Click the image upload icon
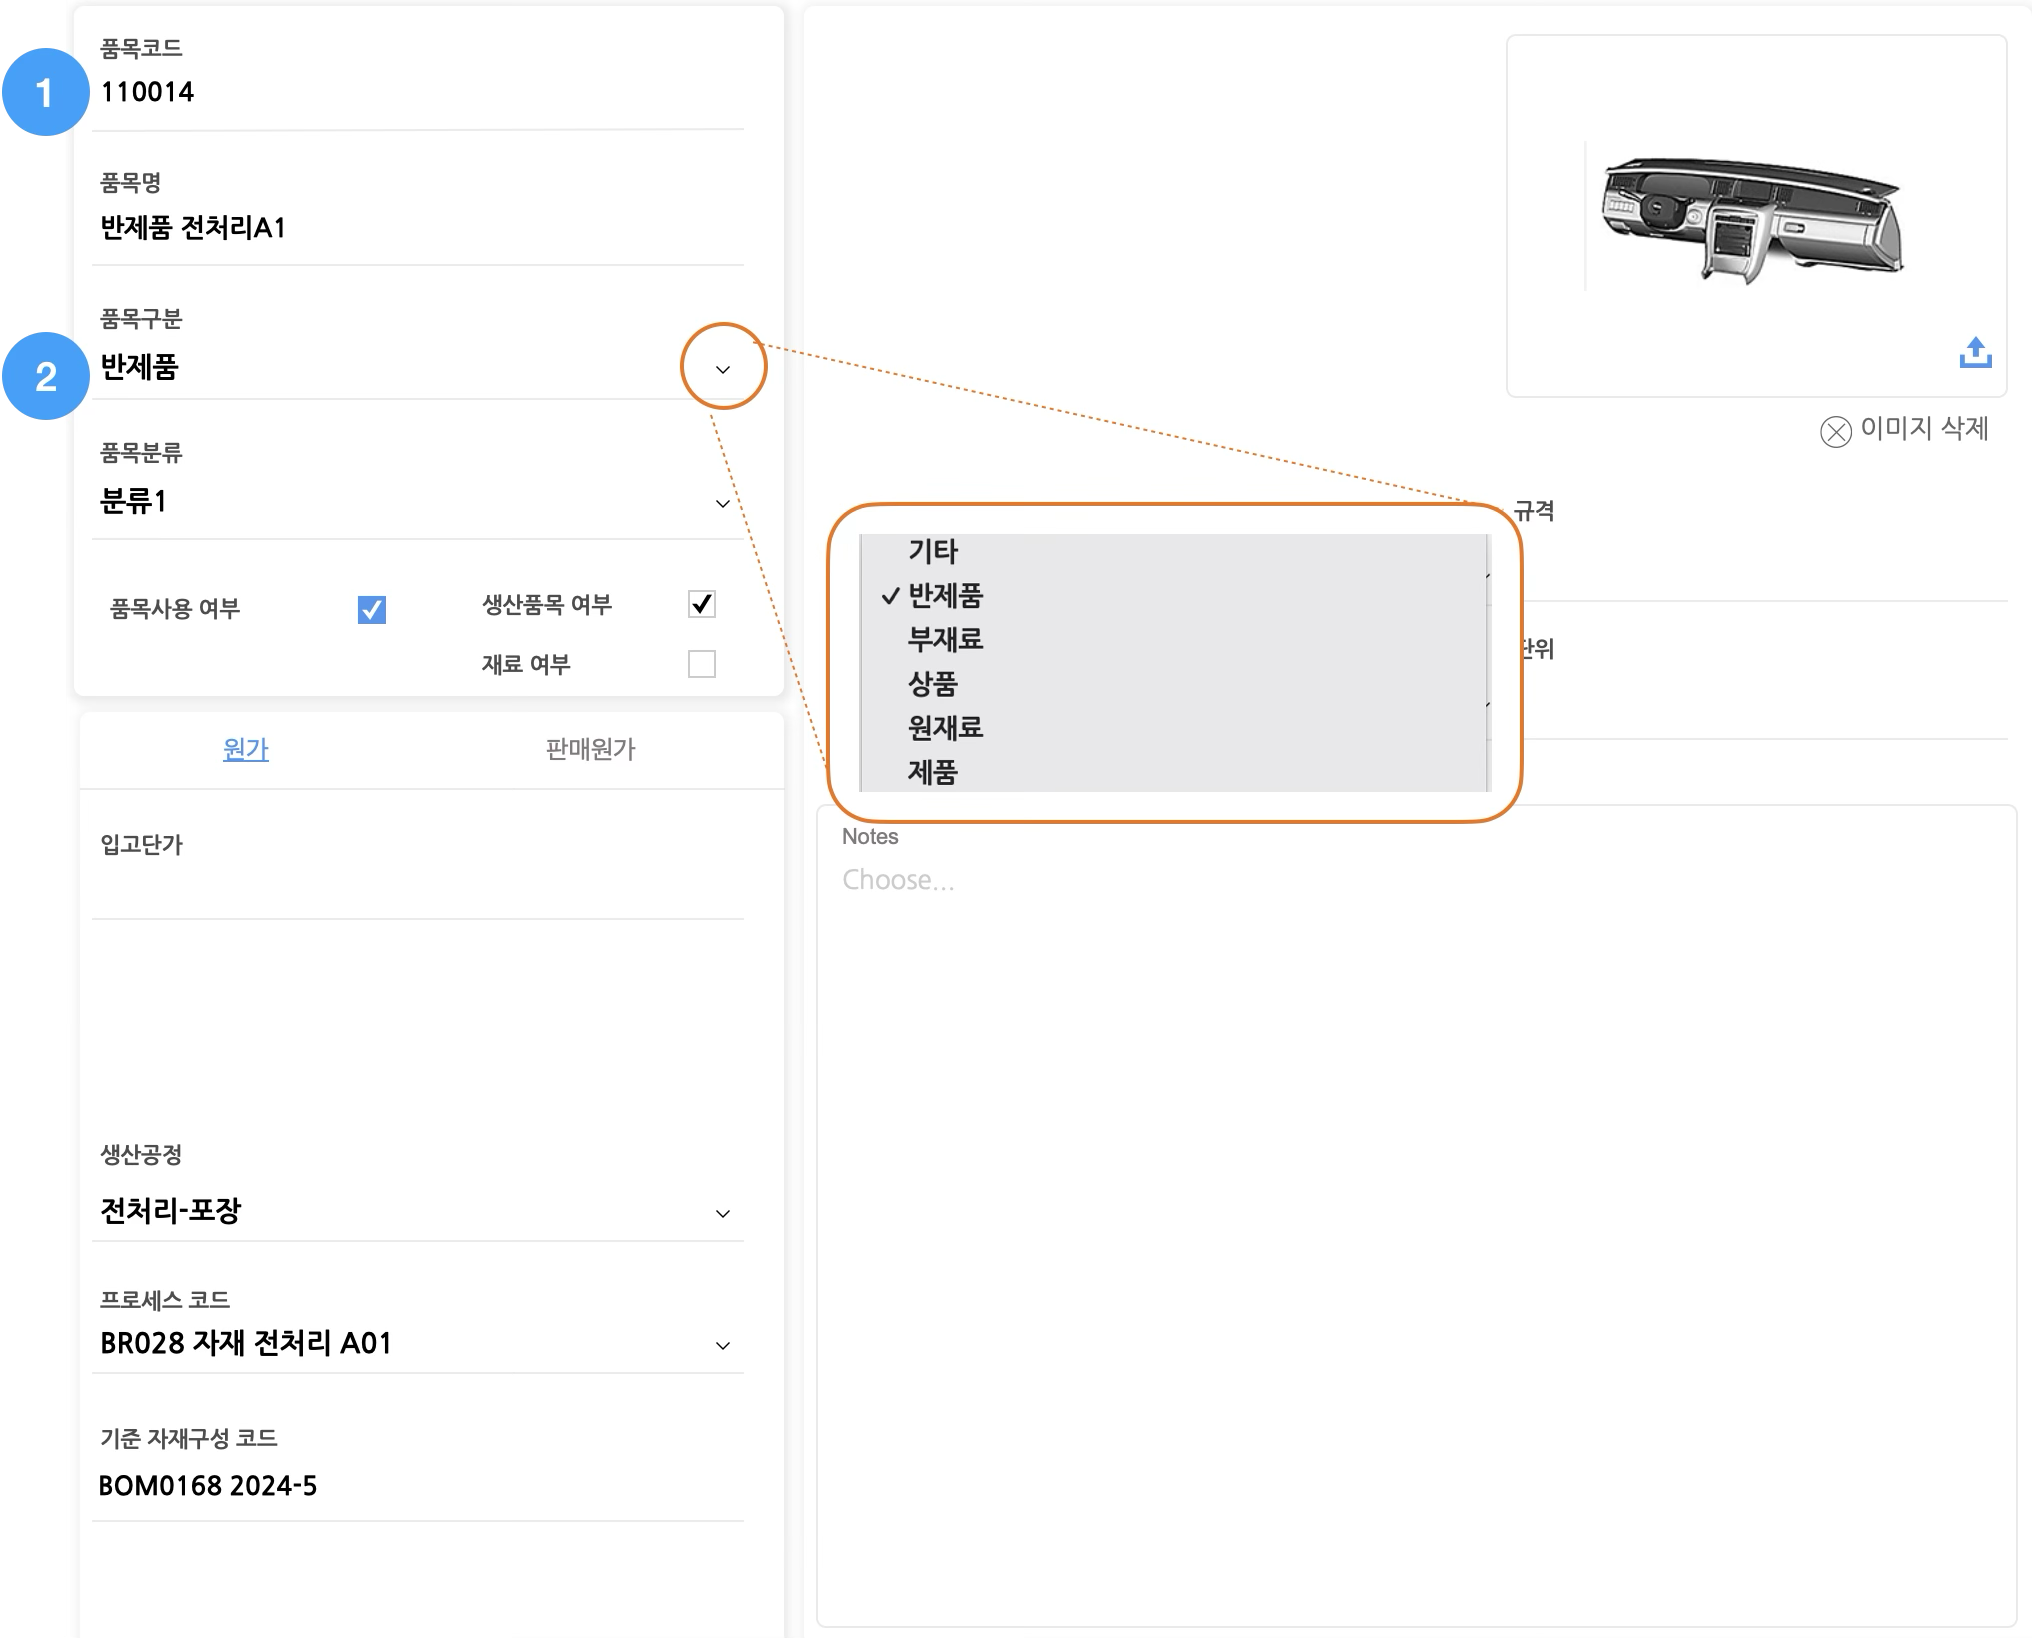Screen dimensions: 2032x1638 1975,353
